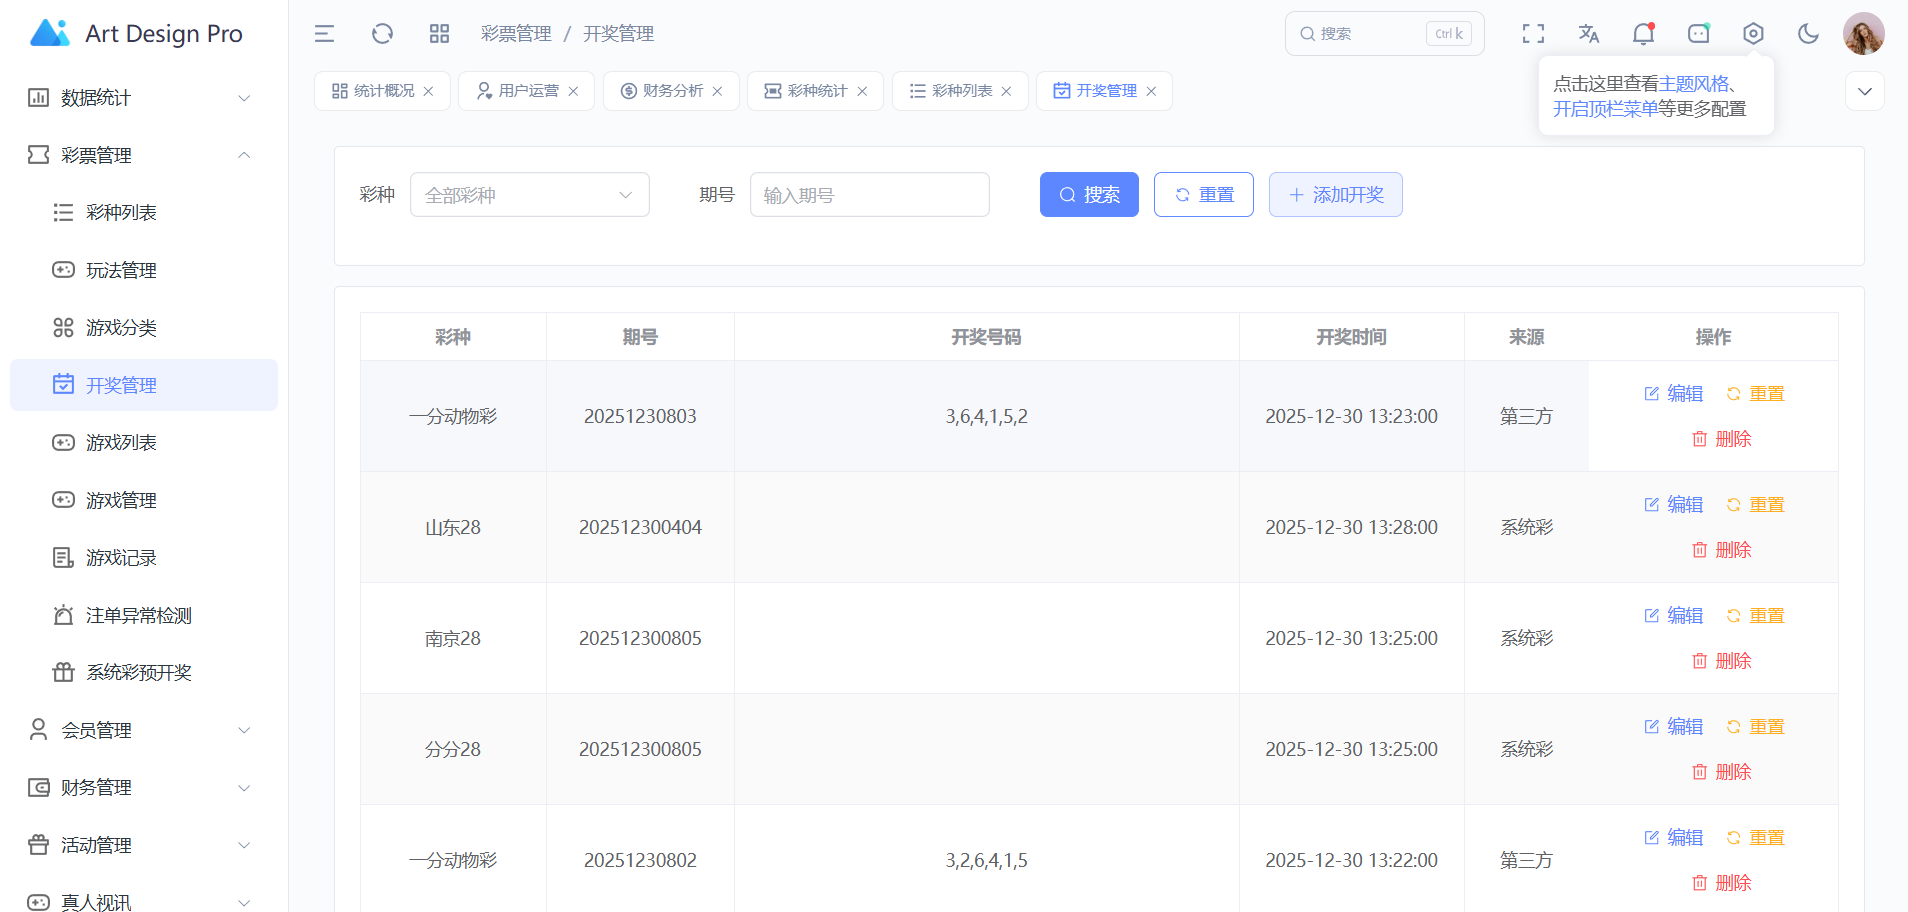Open the quick-access grid icon

(x=439, y=34)
